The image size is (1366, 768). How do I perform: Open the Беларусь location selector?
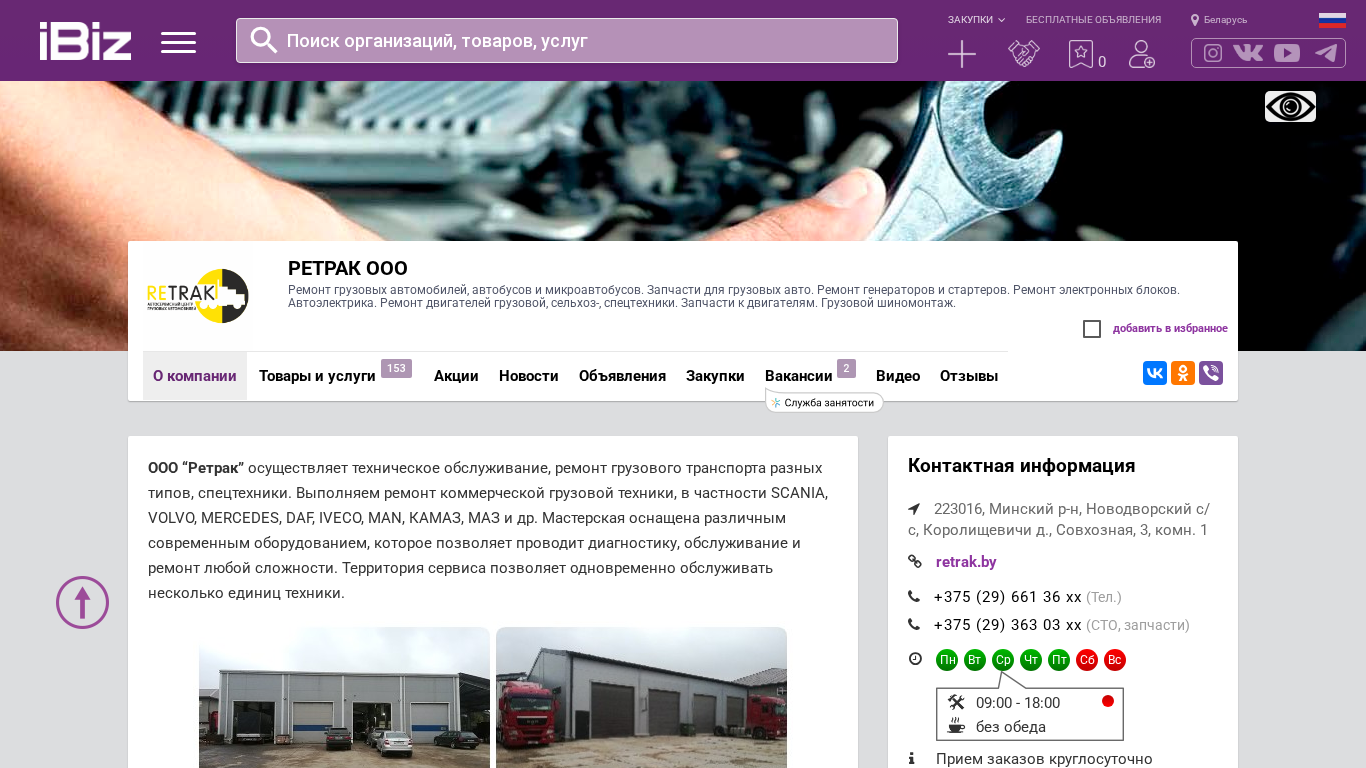click(1219, 20)
